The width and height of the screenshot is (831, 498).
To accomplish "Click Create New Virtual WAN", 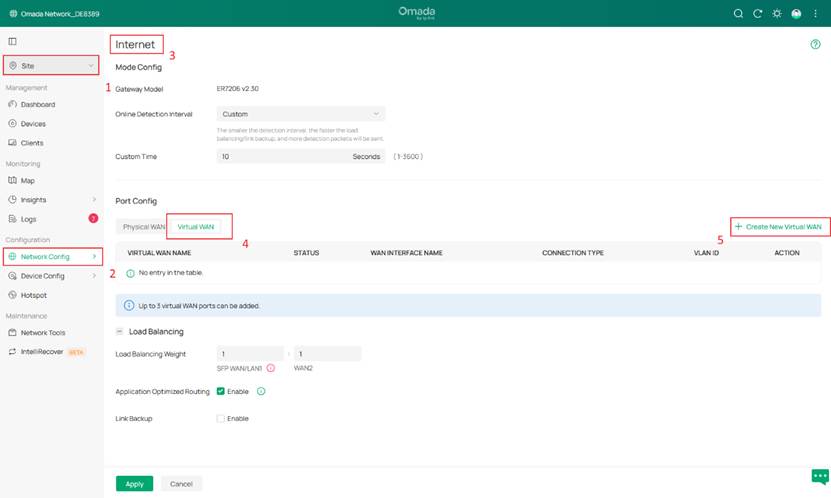I will 778,227.
